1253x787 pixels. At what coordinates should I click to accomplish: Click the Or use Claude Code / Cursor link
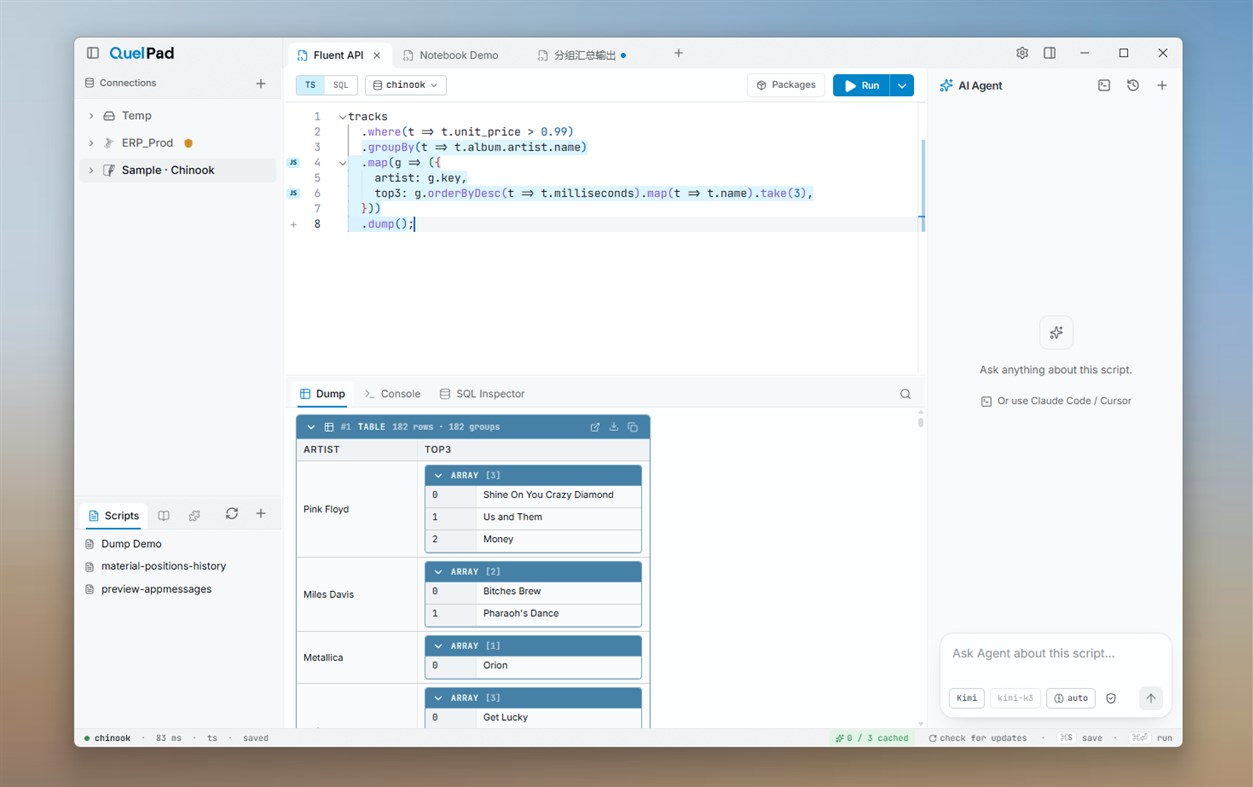(x=1056, y=401)
